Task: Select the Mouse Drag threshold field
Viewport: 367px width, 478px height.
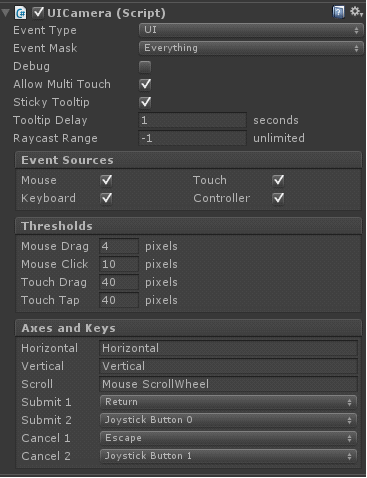Action: pyautogui.click(x=119, y=246)
